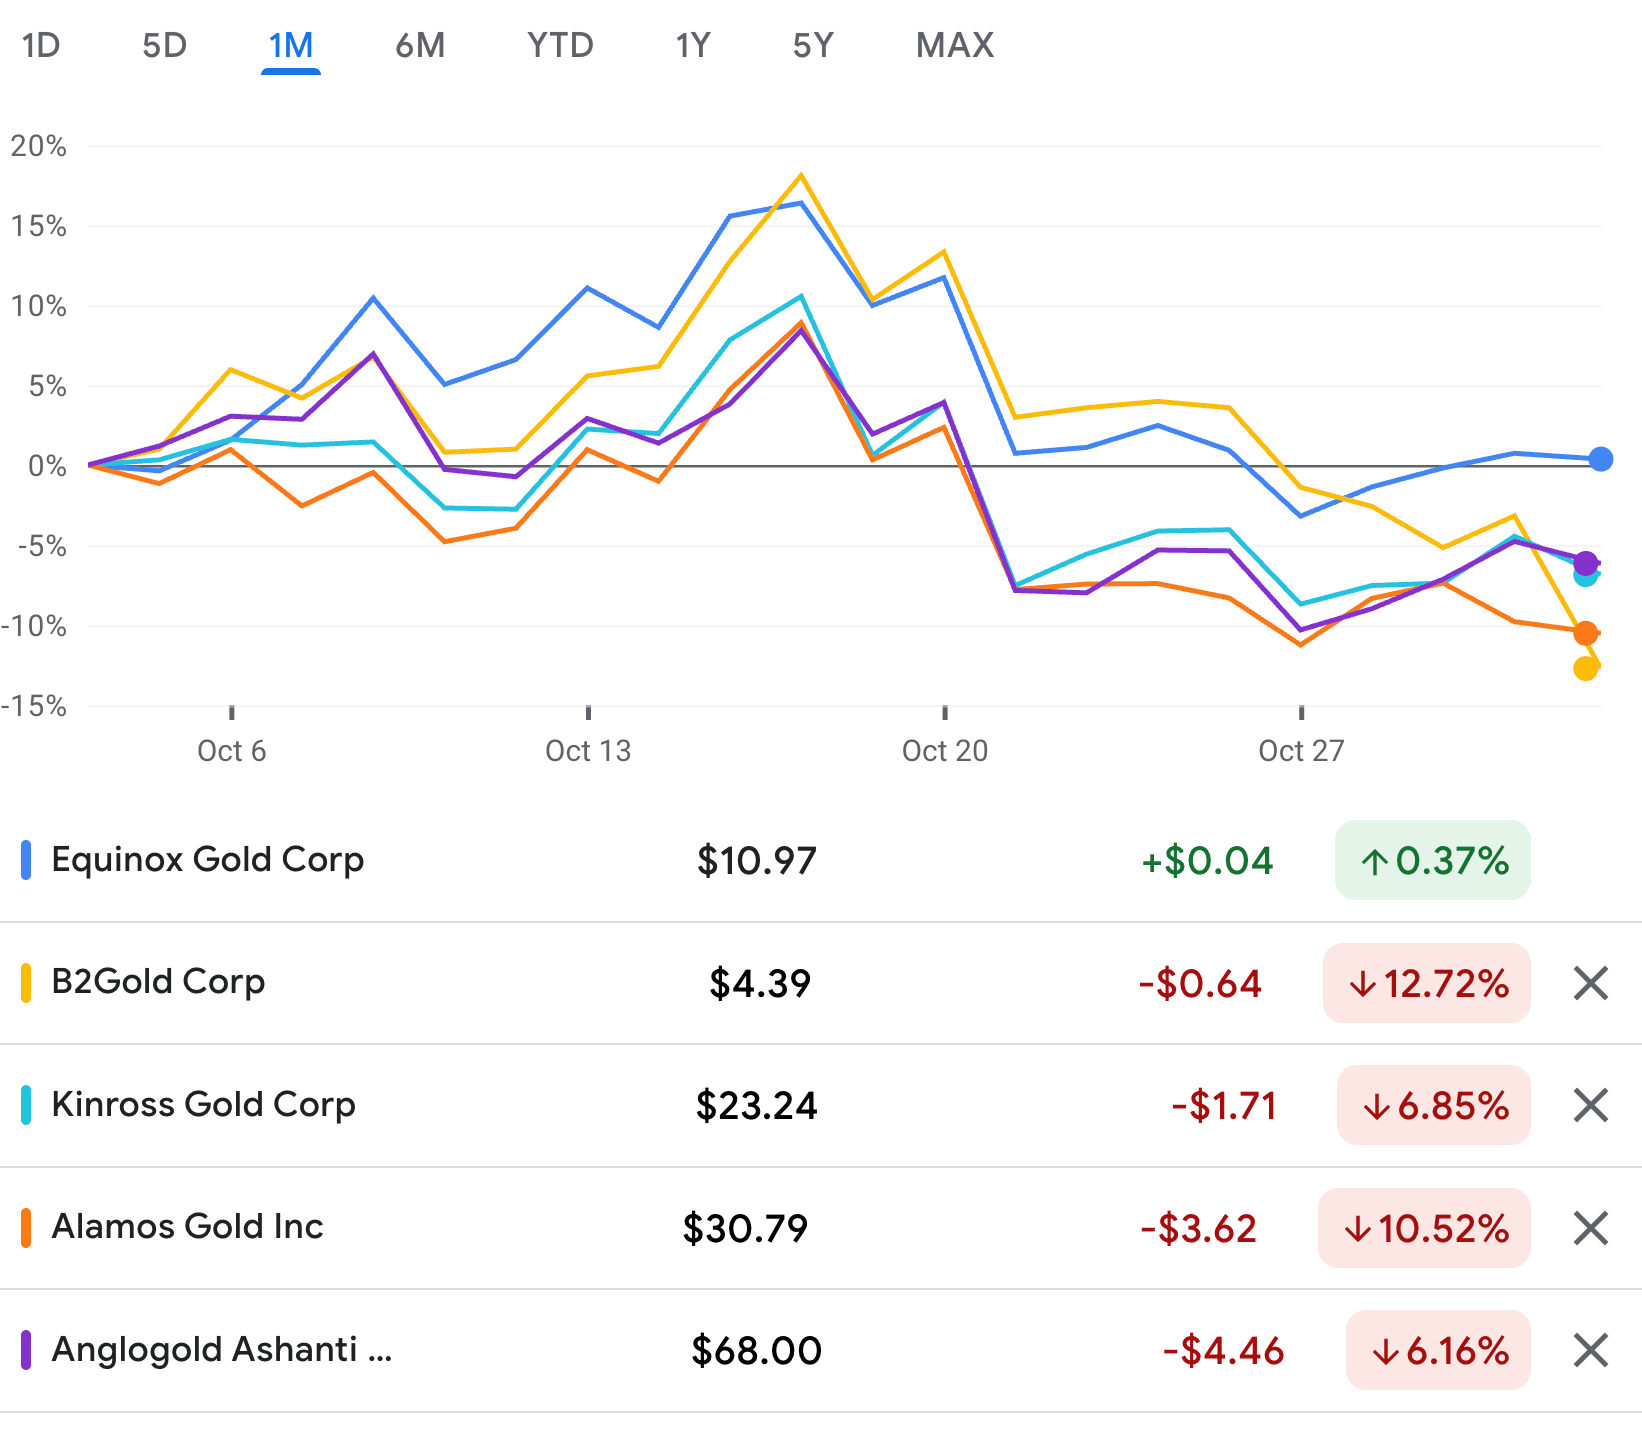1642x1432 pixels.
Task: Select the 5D time range tab
Action: click(x=164, y=45)
